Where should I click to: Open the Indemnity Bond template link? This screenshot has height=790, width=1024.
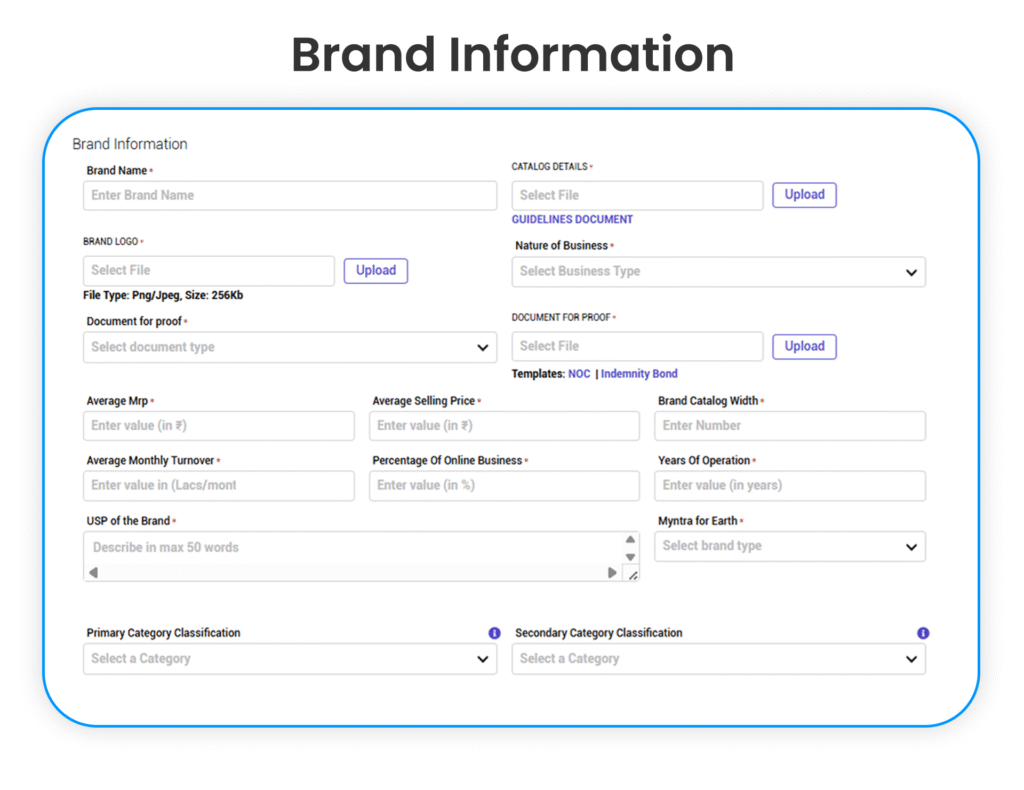coord(639,373)
